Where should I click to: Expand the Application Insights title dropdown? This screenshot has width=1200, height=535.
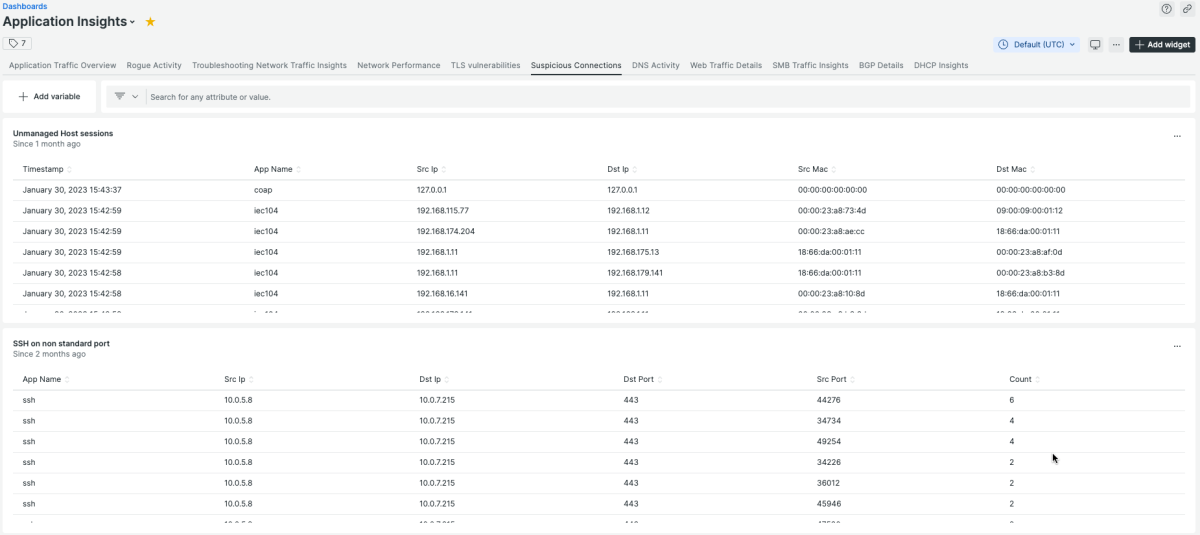click(132, 22)
